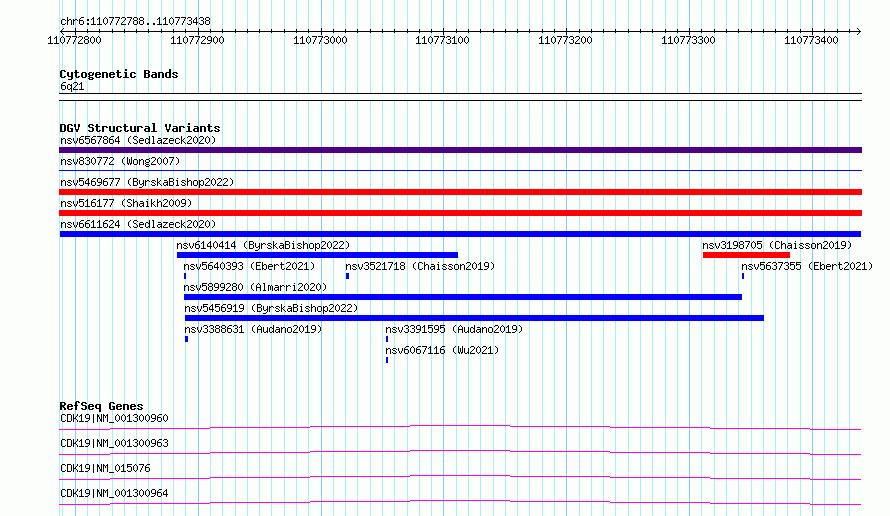890x516 pixels.
Task: Select the red bar under nsv5469677
Action: (460, 192)
